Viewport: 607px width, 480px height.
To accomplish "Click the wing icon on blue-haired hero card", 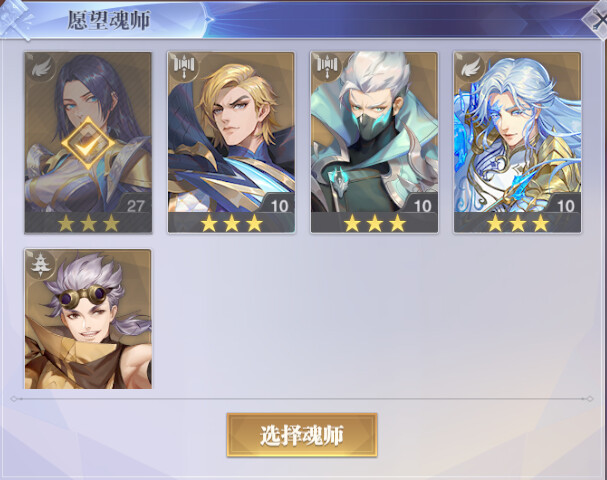I will [470, 67].
